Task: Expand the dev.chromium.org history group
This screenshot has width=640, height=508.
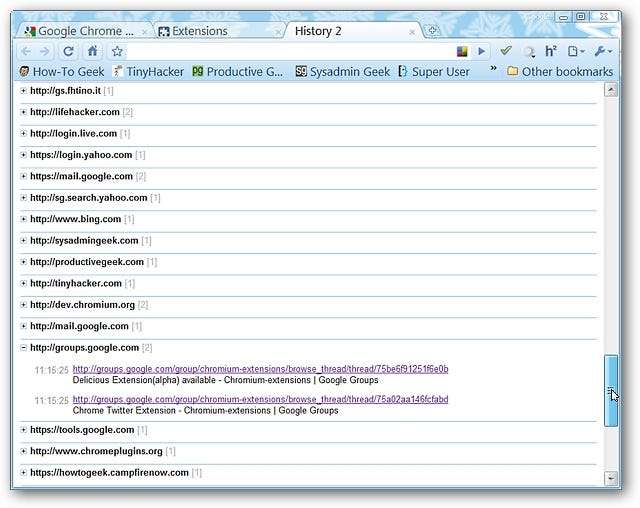Action: (24, 305)
